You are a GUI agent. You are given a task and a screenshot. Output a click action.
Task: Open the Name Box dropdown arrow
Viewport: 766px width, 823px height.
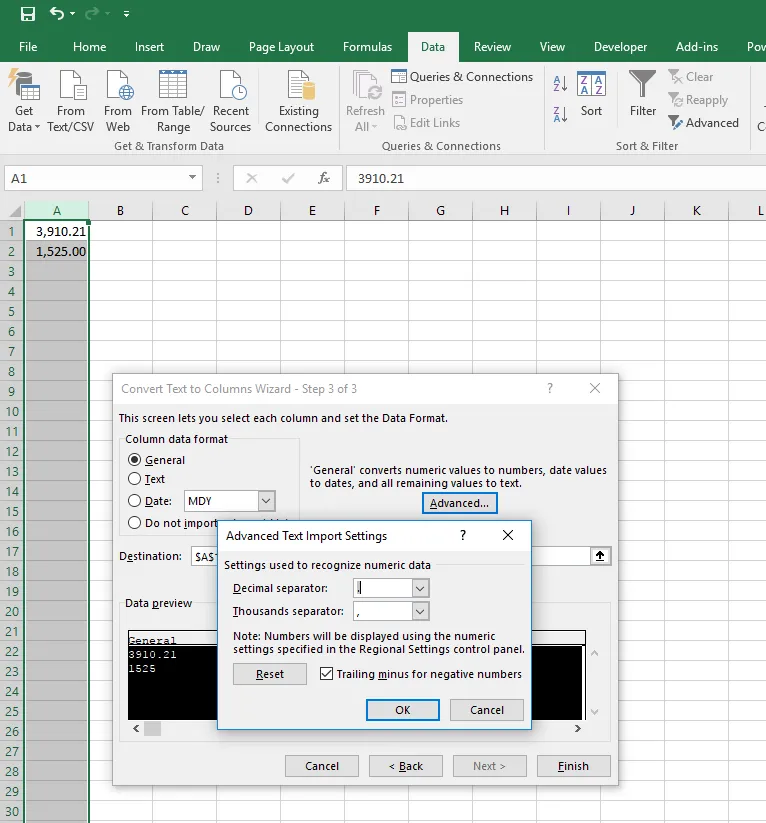pos(193,178)
